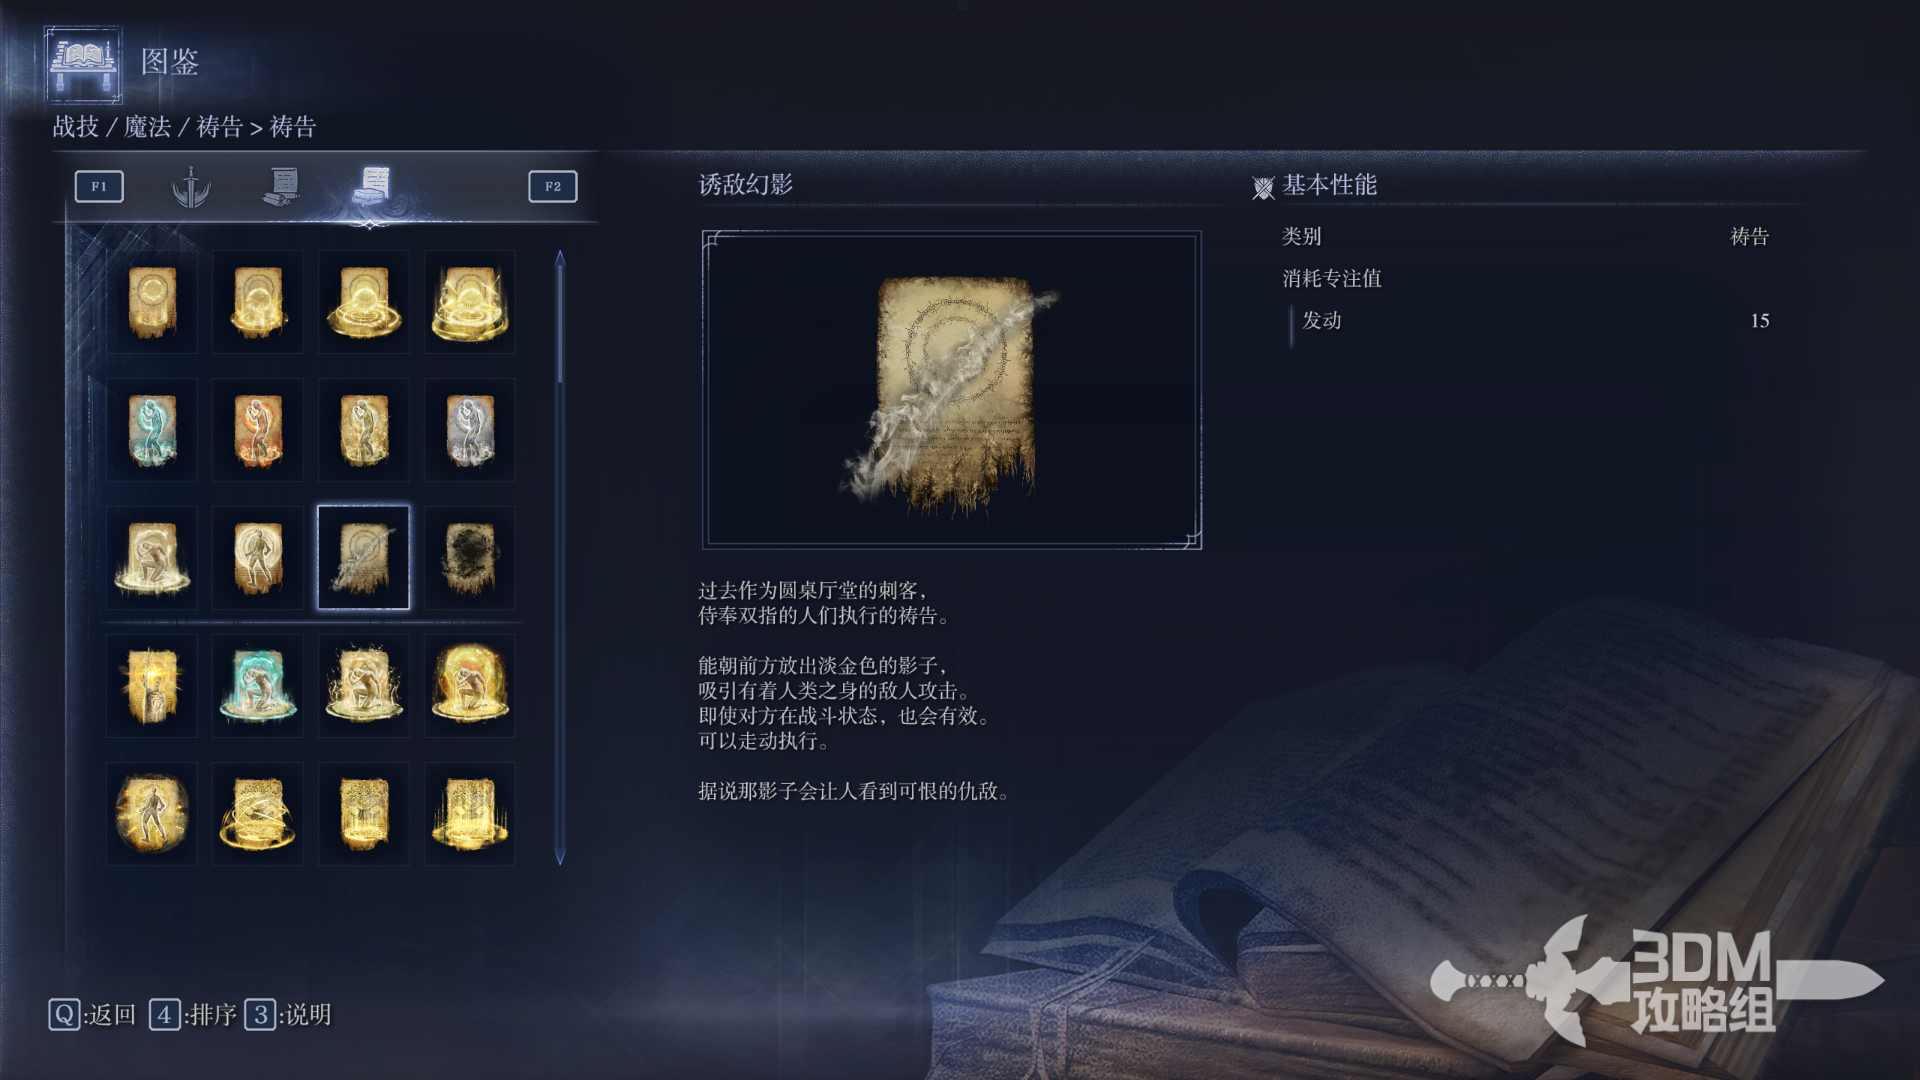1920x1080 pixels.
Task: Select the orange flame figure incantation icon
Action: pos(258,430)
